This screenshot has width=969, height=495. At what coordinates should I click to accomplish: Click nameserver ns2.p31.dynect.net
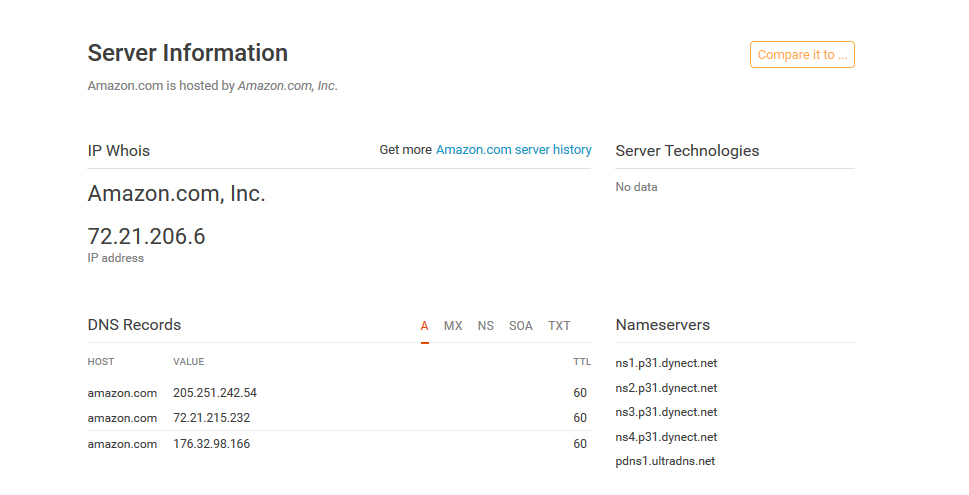[x=666, y=388]
